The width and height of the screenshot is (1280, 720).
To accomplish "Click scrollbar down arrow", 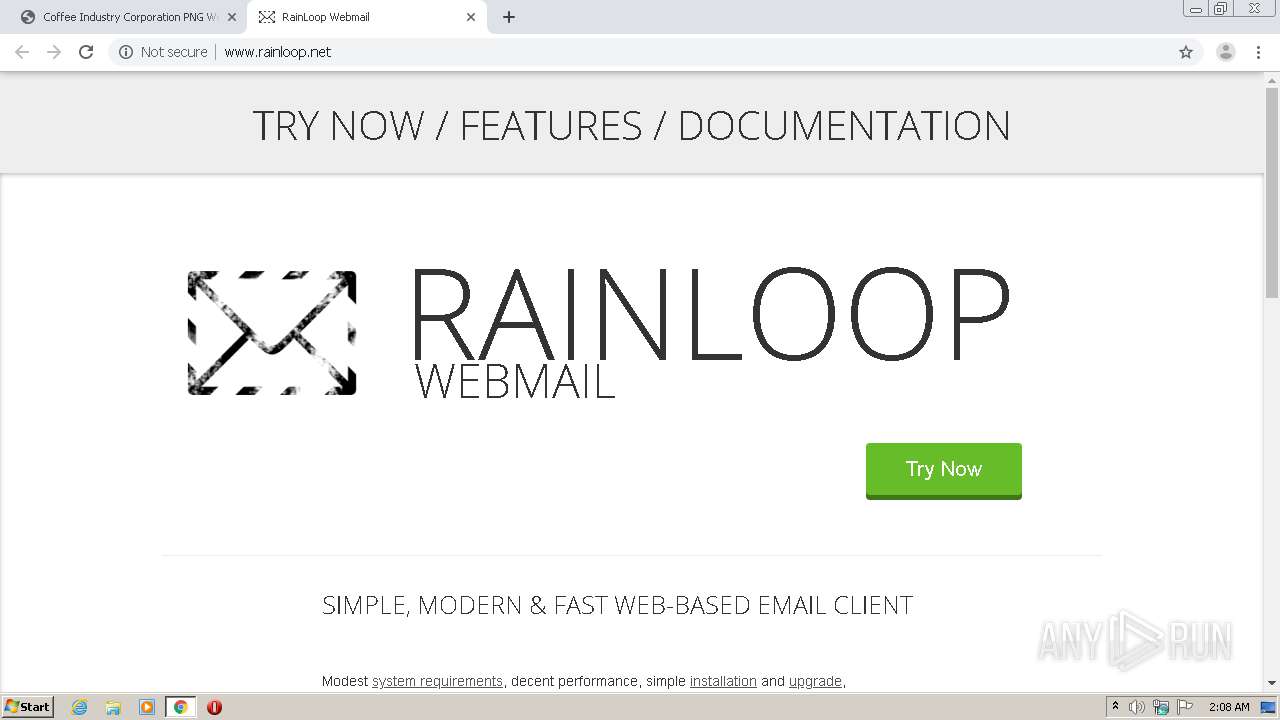I will click(x=1272, y=682).
